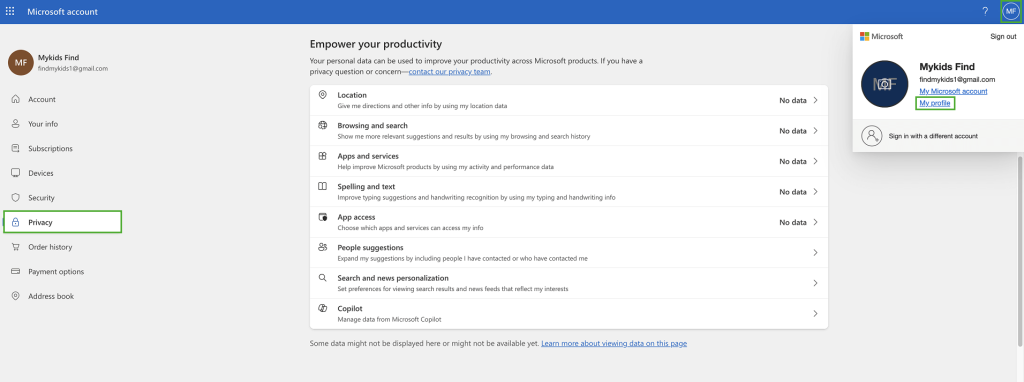Expand the People suggestions chevron
Screen dimensions: 1024x382
[815, 253]
